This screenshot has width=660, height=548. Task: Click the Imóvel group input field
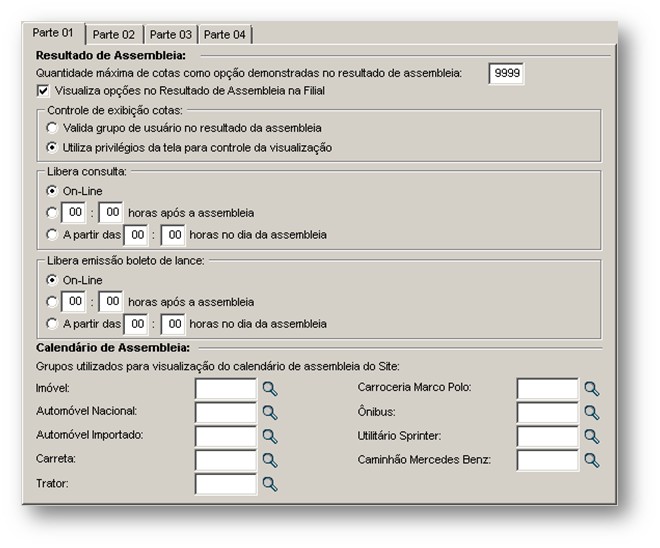[226, 388]
